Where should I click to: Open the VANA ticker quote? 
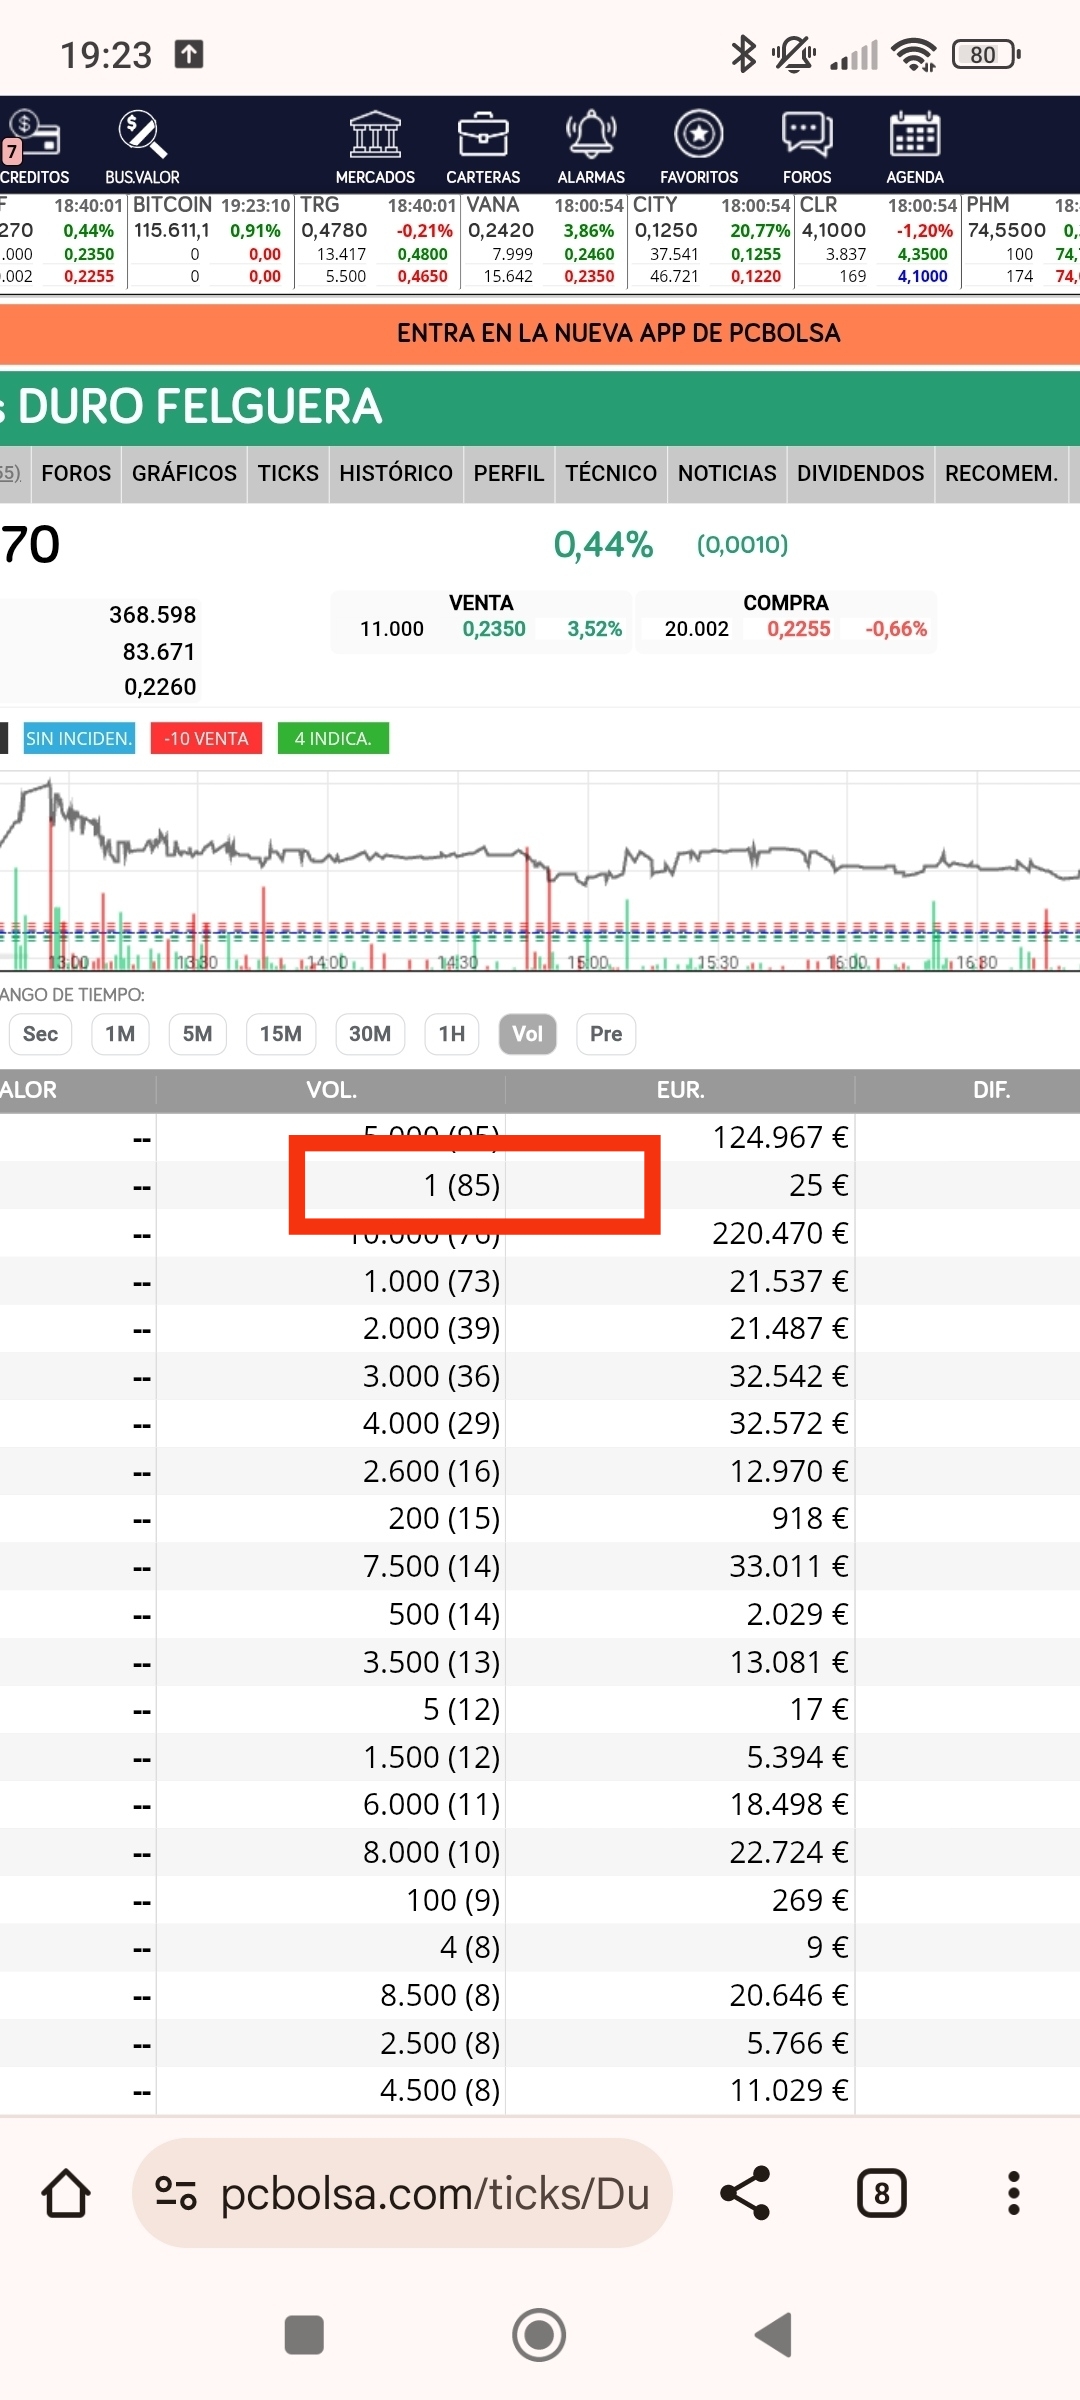click(545, 241)
